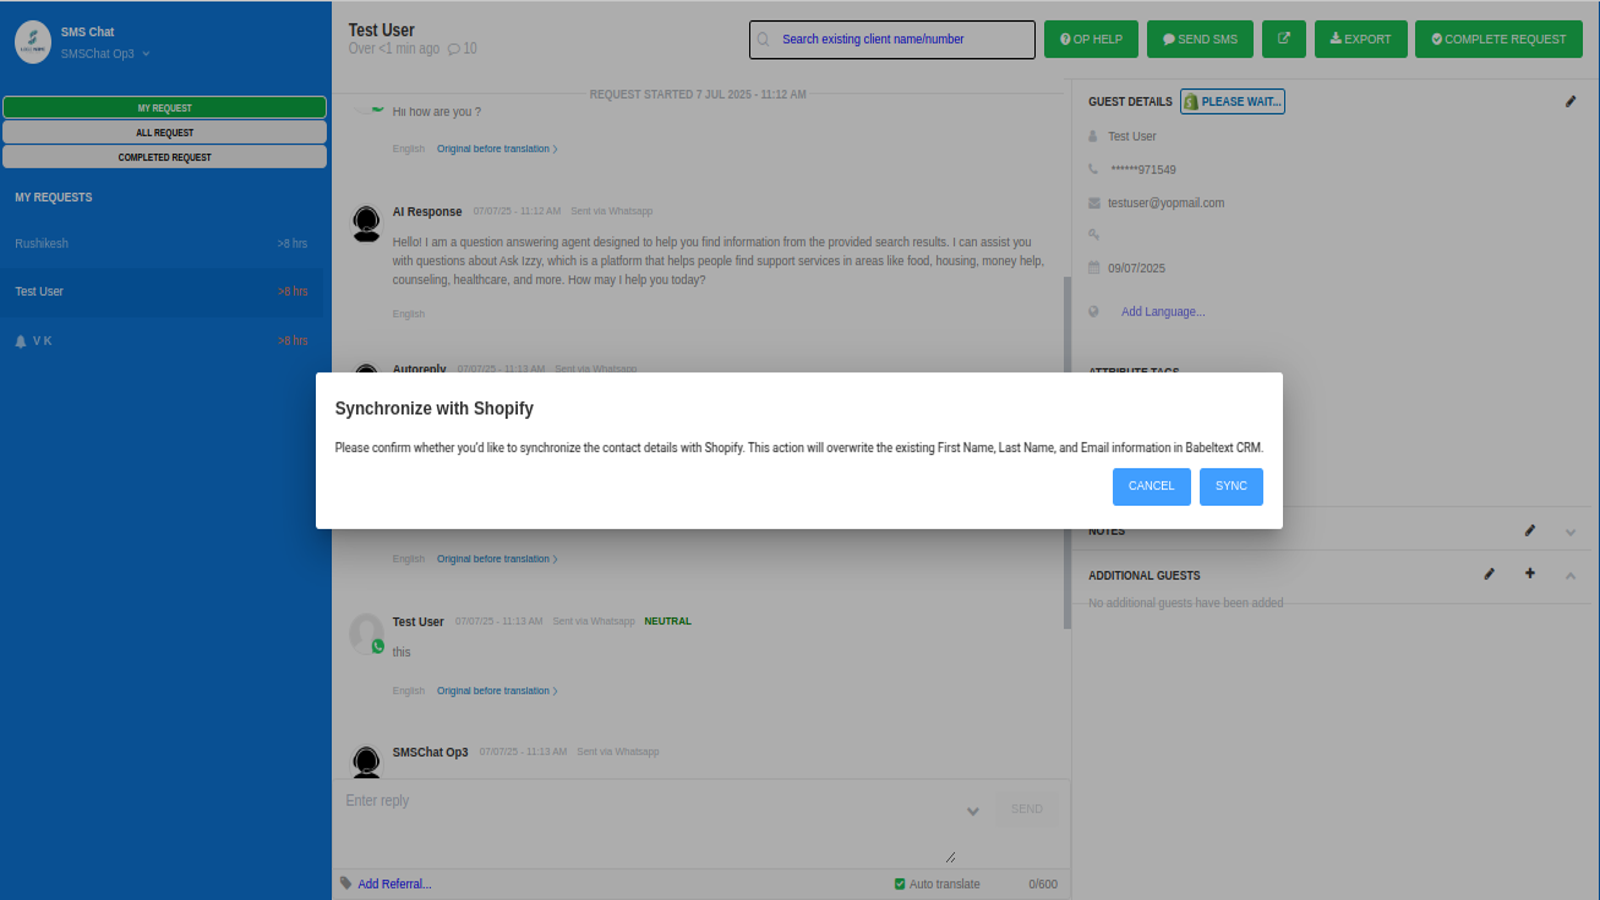Open the OP HELP button
This screenshot has height=900, width=1600.
pos(1091,39)
